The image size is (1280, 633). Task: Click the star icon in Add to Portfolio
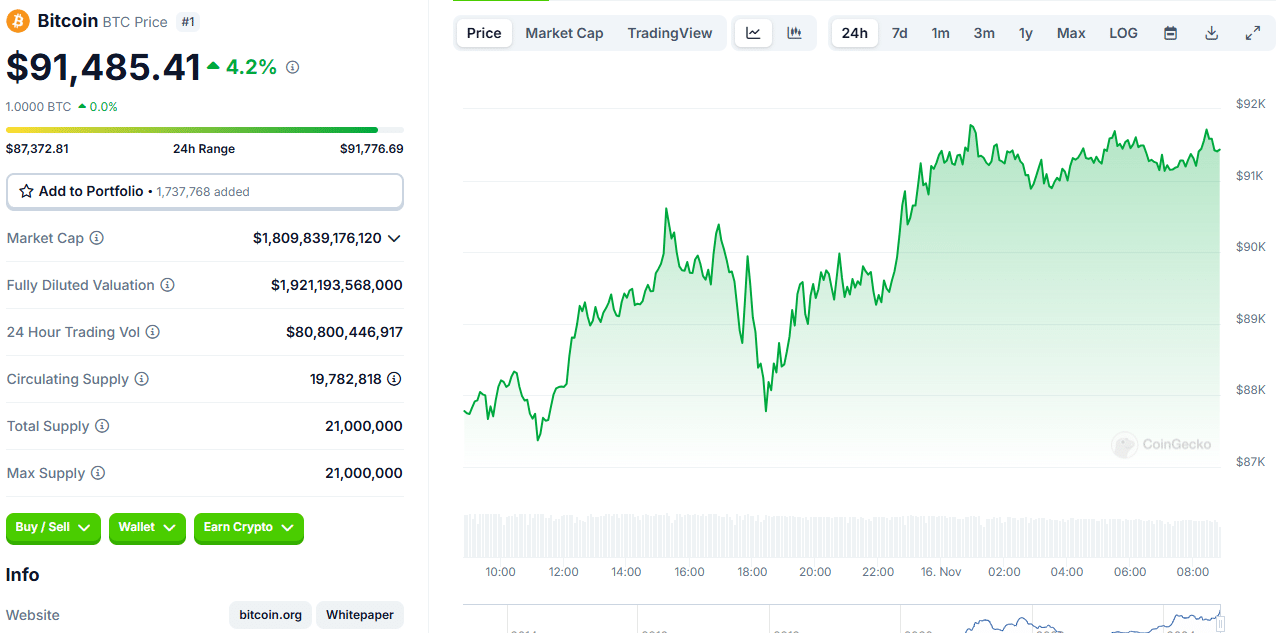click(26, 191)
